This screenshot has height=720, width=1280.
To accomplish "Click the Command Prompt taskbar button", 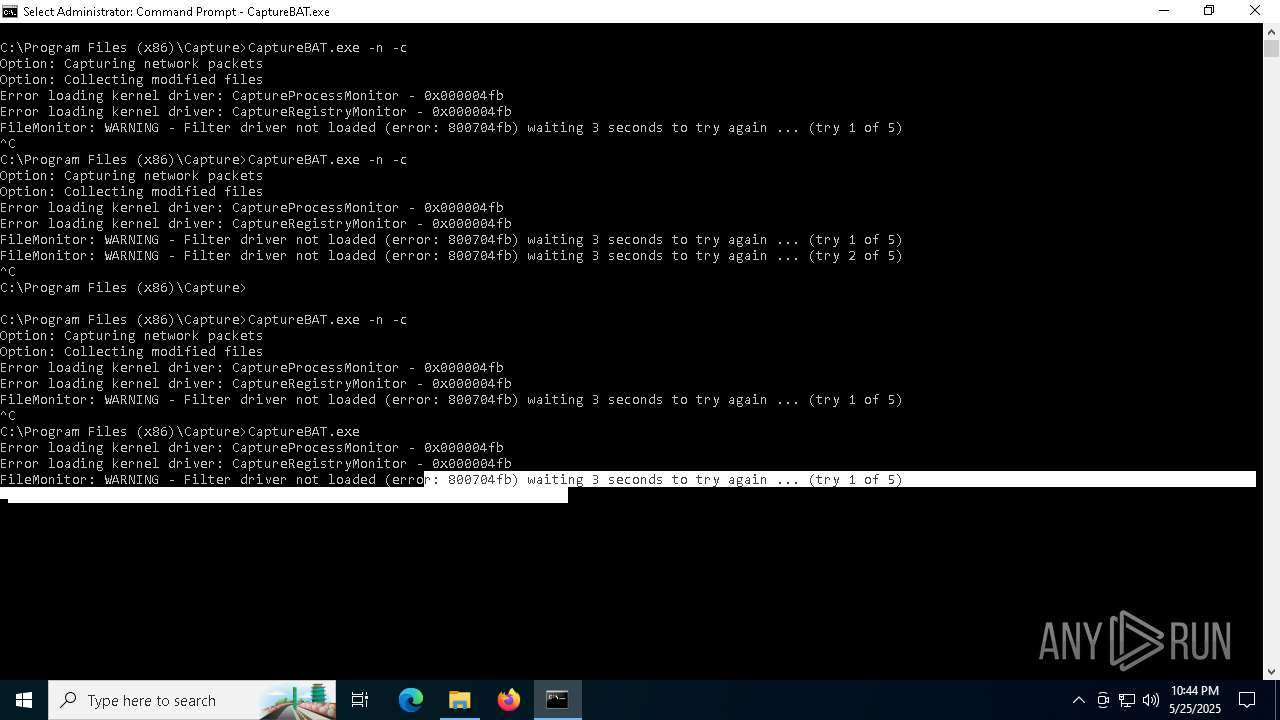I will [557, 700].
